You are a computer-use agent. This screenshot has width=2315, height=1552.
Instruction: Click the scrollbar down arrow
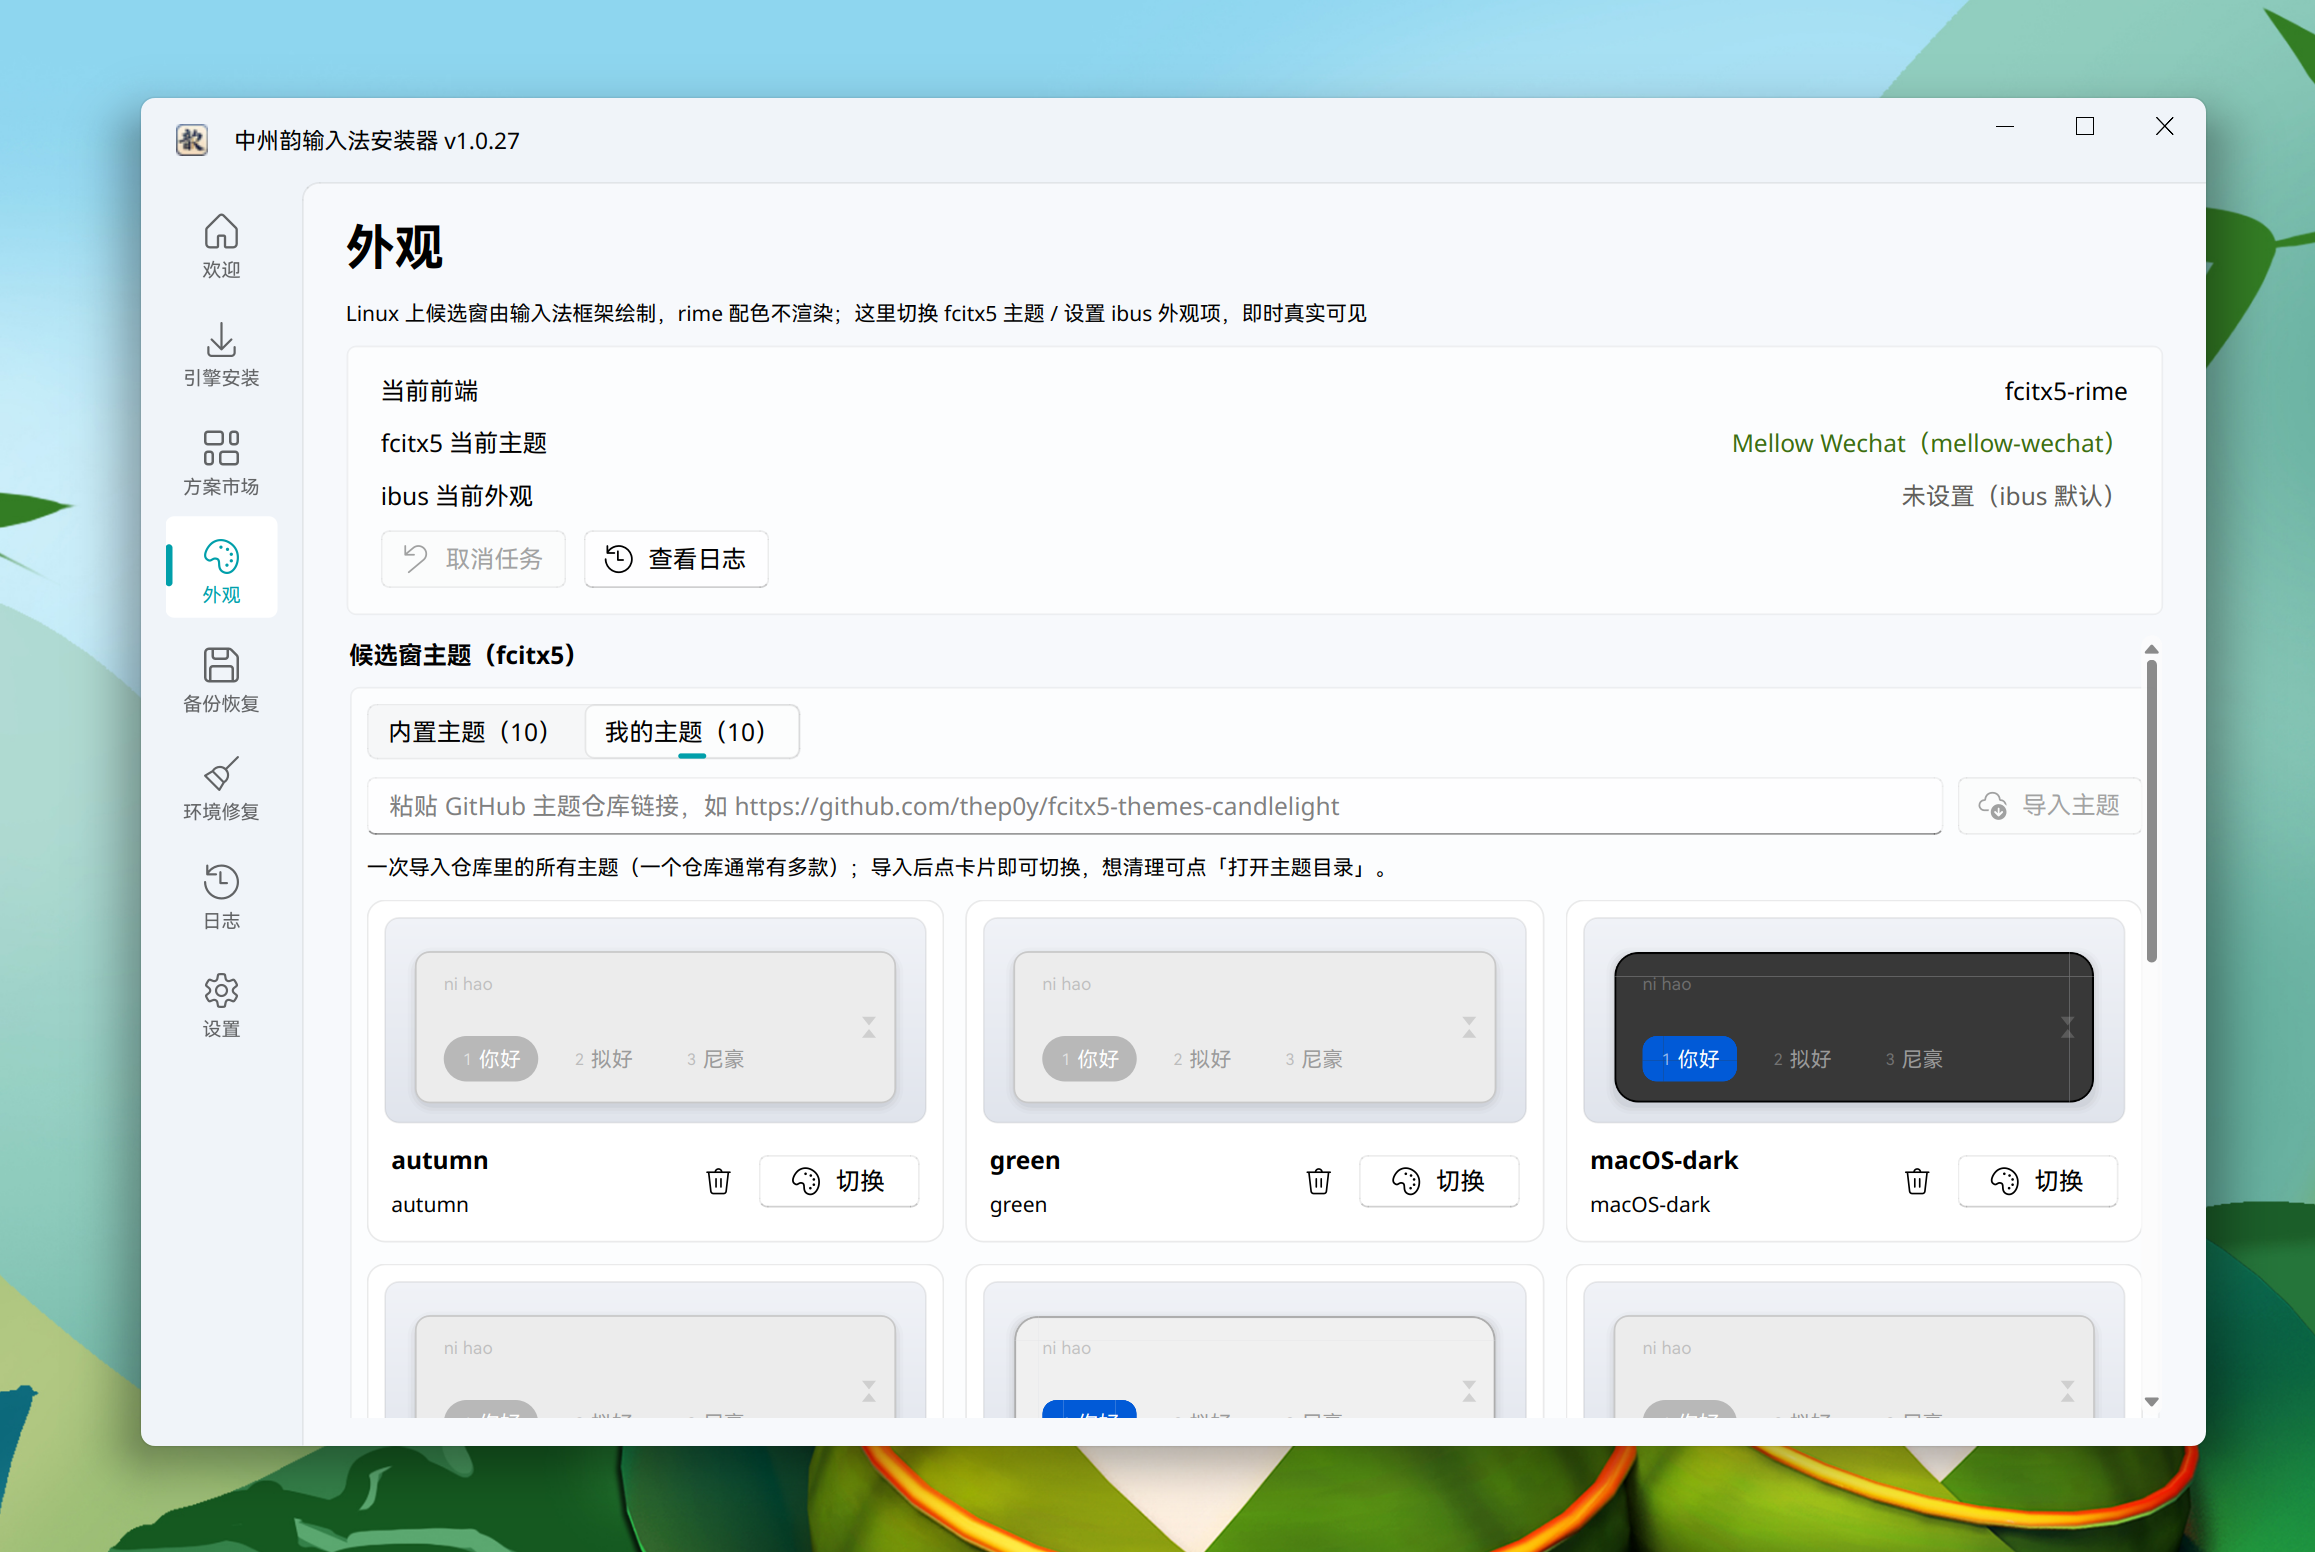point(2151,1402)
